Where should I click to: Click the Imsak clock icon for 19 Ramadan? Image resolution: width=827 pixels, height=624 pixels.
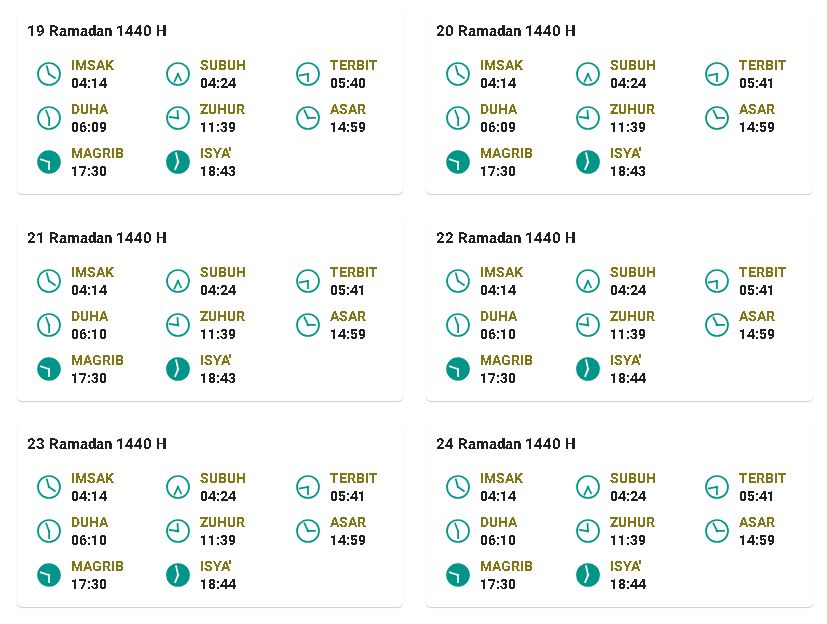[x=49, y=74]
